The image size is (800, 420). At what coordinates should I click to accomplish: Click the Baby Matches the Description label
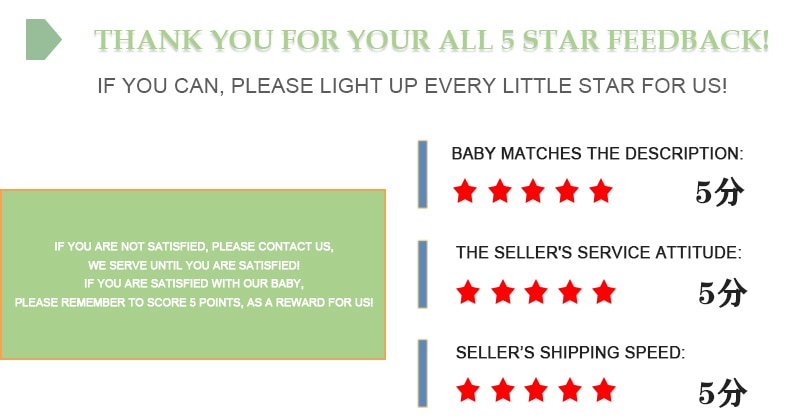[597, 153]
